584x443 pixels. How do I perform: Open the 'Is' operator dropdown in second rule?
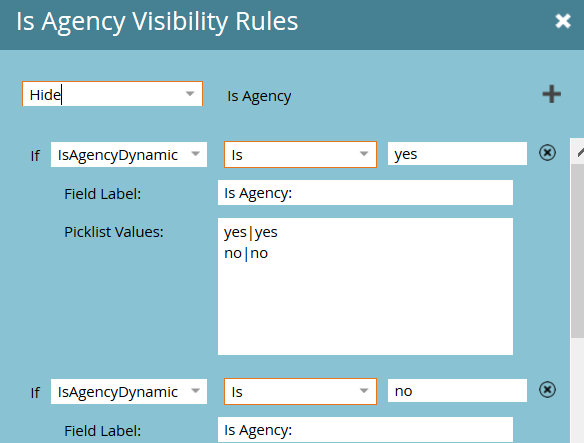pos(364,391)
